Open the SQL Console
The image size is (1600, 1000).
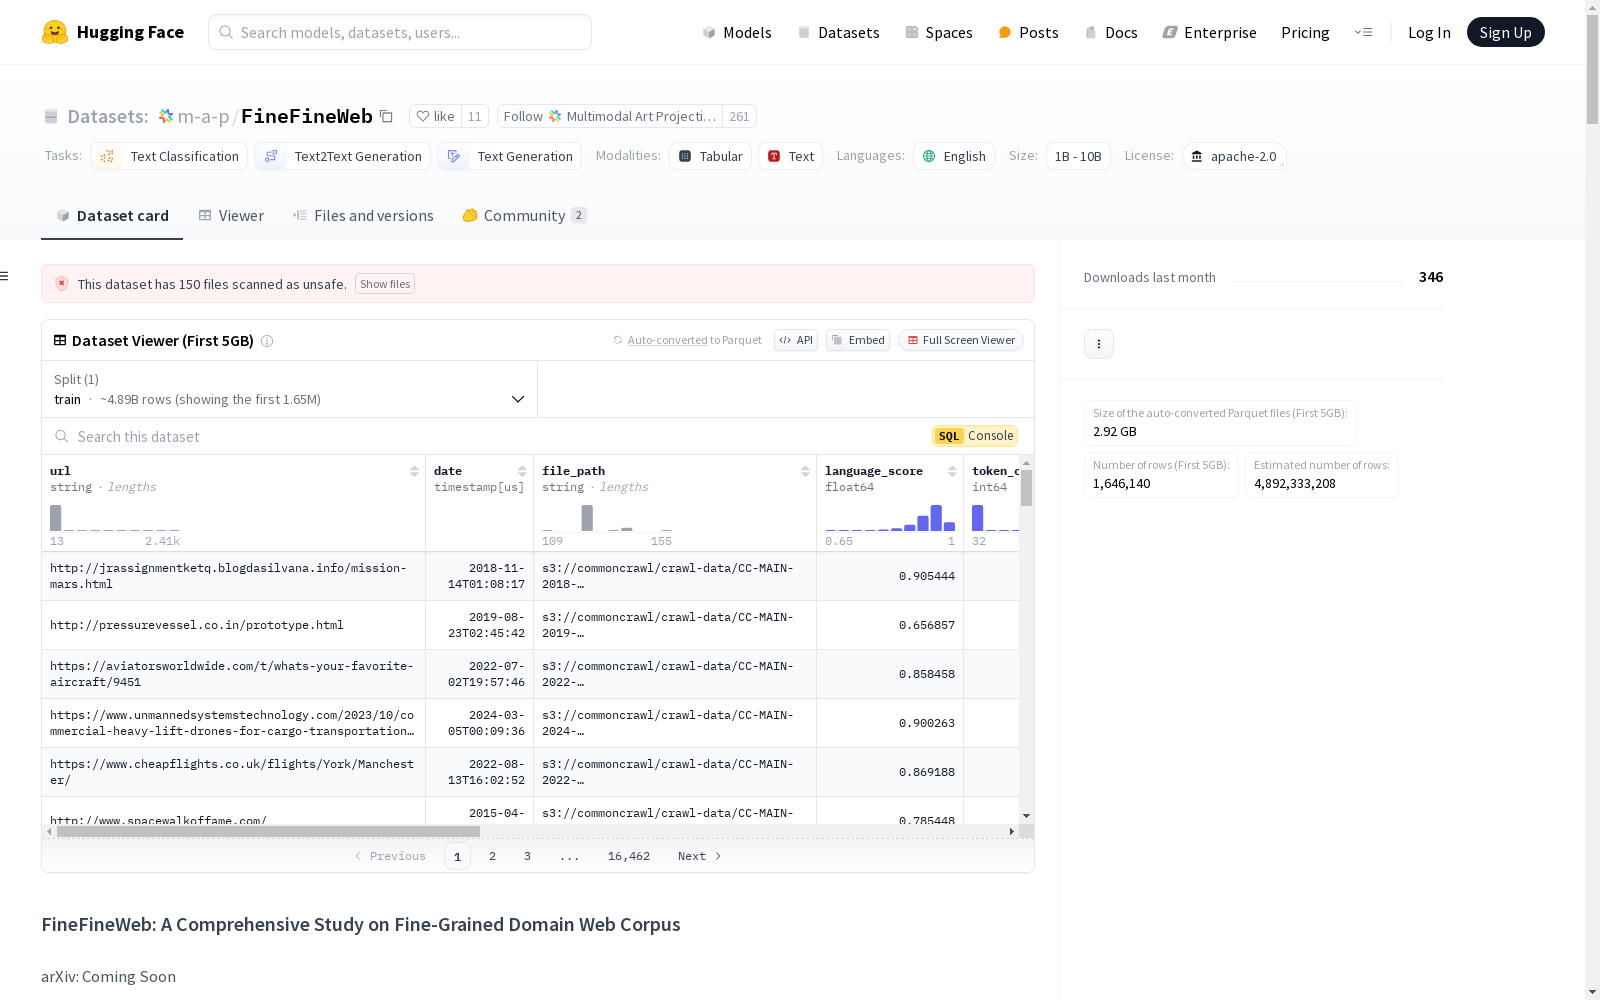[975, 436]
